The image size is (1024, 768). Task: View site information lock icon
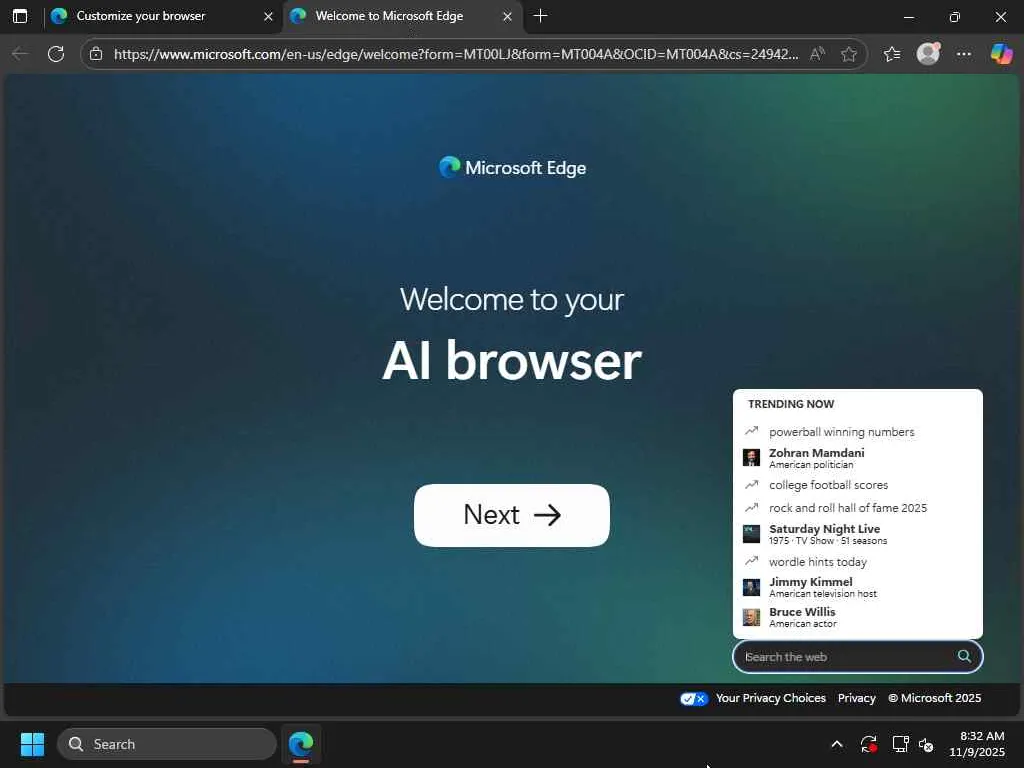coord(96,54)
